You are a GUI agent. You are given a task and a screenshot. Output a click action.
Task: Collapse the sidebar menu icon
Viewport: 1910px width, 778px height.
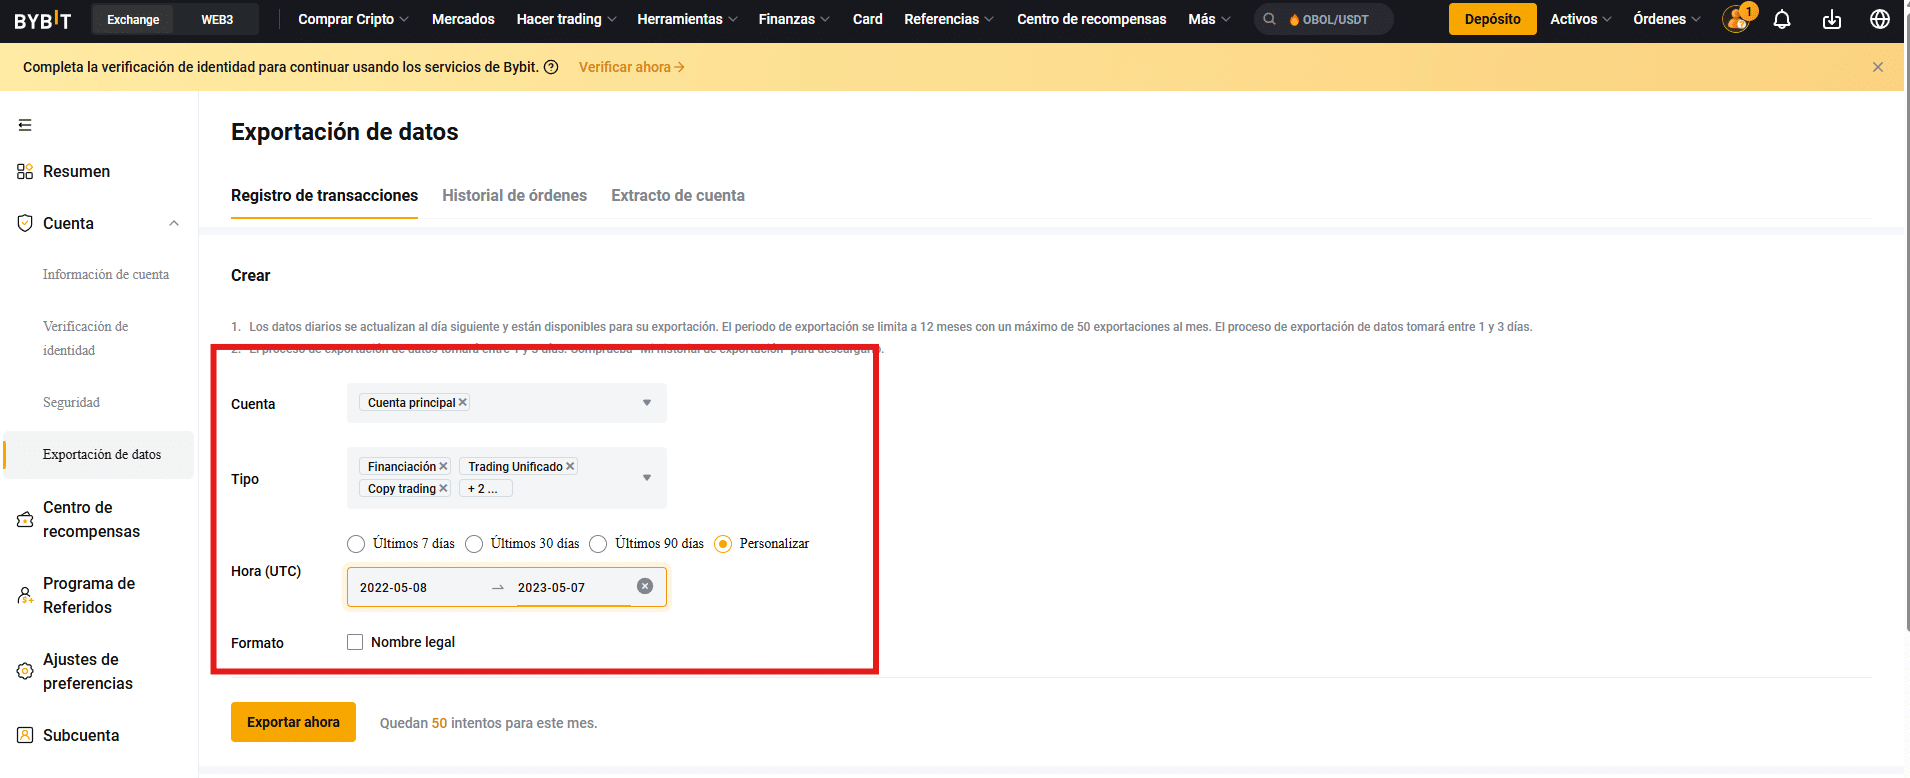25,125
